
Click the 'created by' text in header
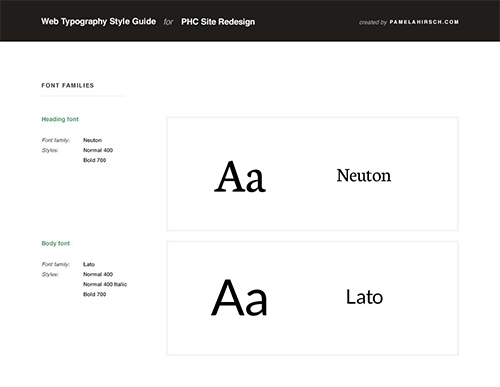[373, 22]
